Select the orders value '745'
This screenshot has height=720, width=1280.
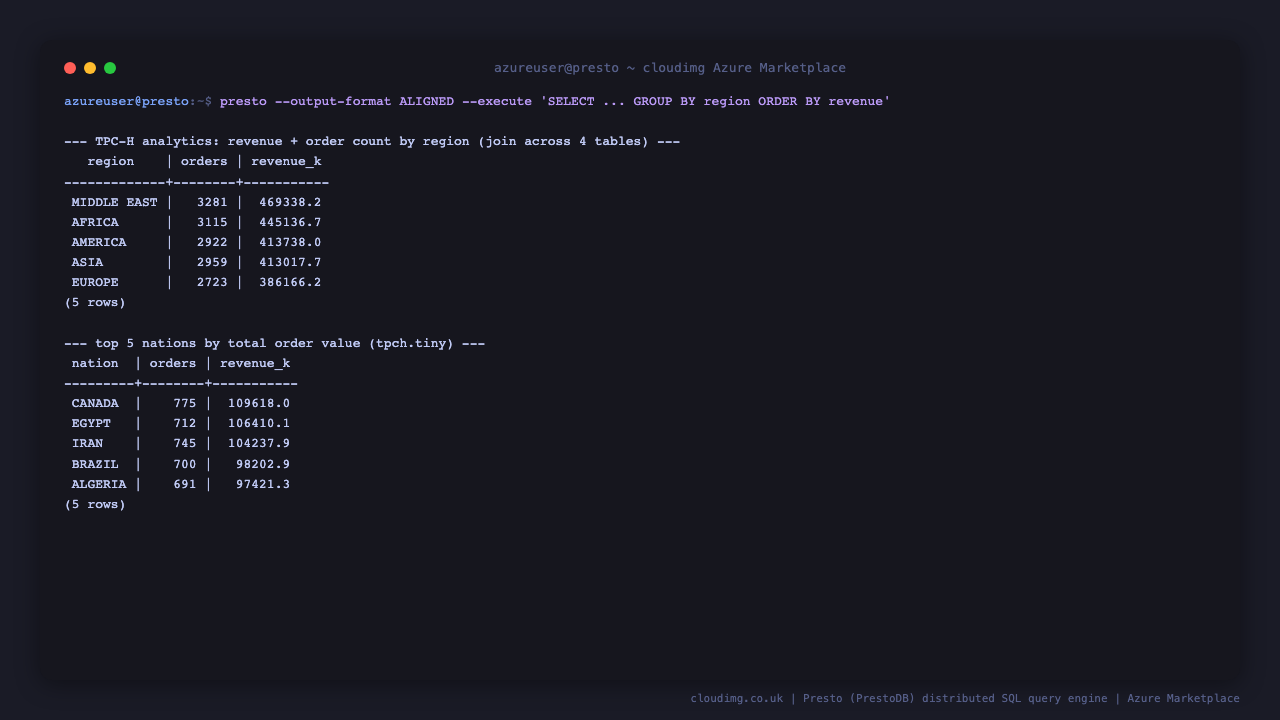[x=185, y=443]
